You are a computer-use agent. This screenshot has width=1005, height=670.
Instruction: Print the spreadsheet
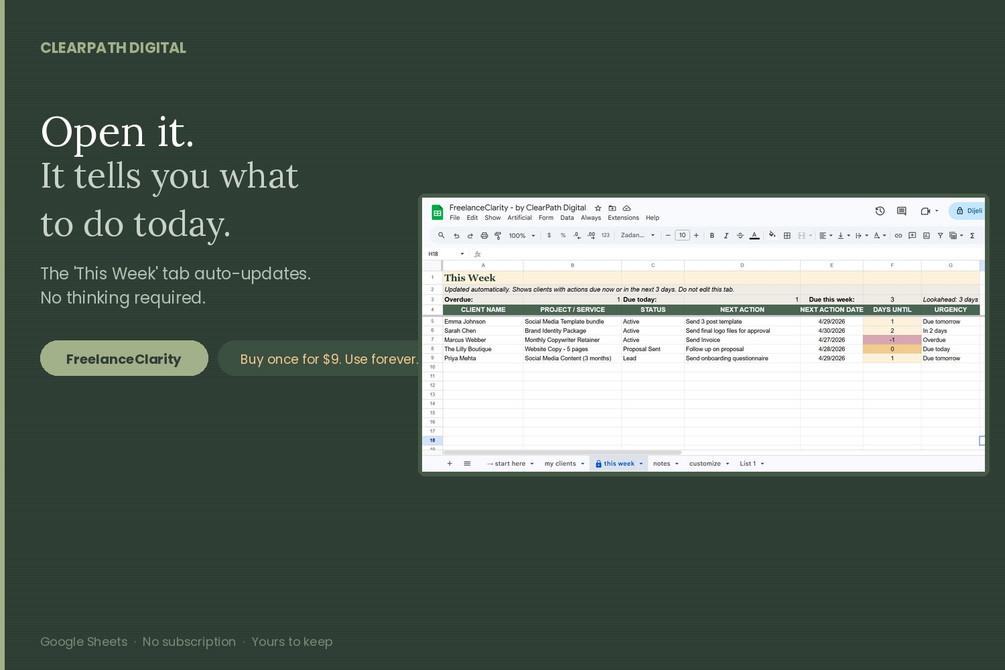pos(484,235)
